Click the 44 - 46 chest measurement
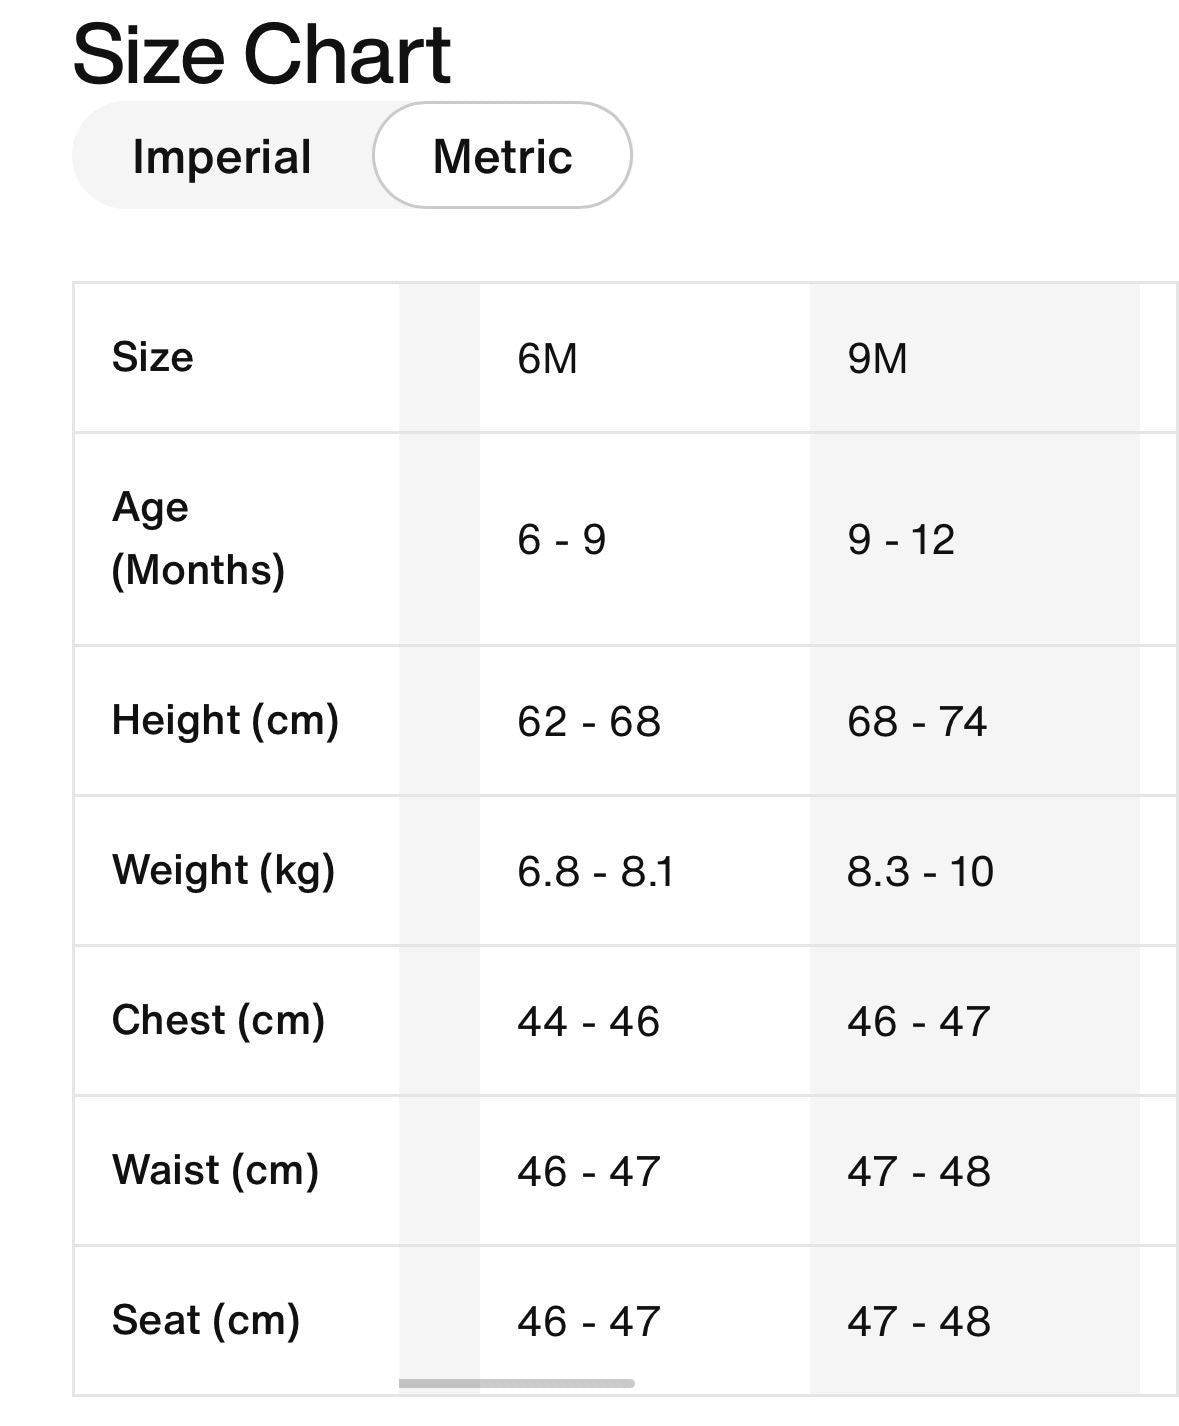The height and width of the screenshot is (1426, 1179). [590, 1019]
